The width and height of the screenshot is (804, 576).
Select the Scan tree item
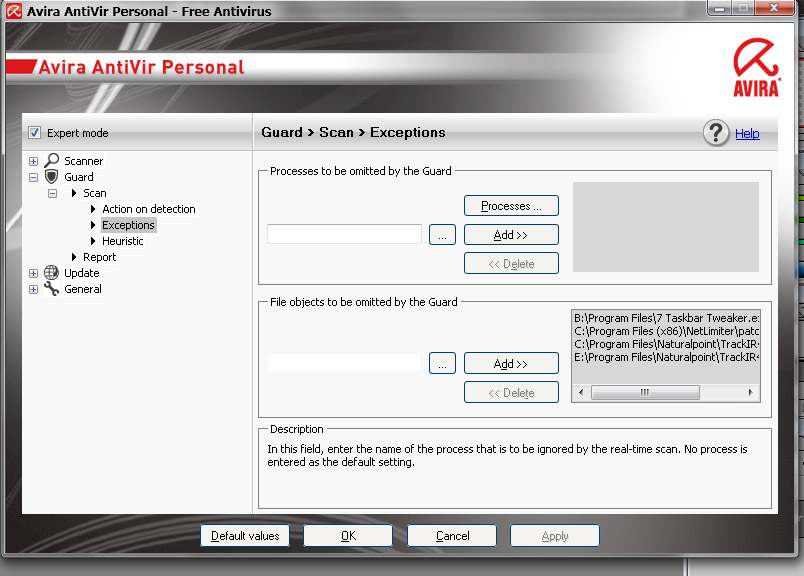tap(95, 193)
